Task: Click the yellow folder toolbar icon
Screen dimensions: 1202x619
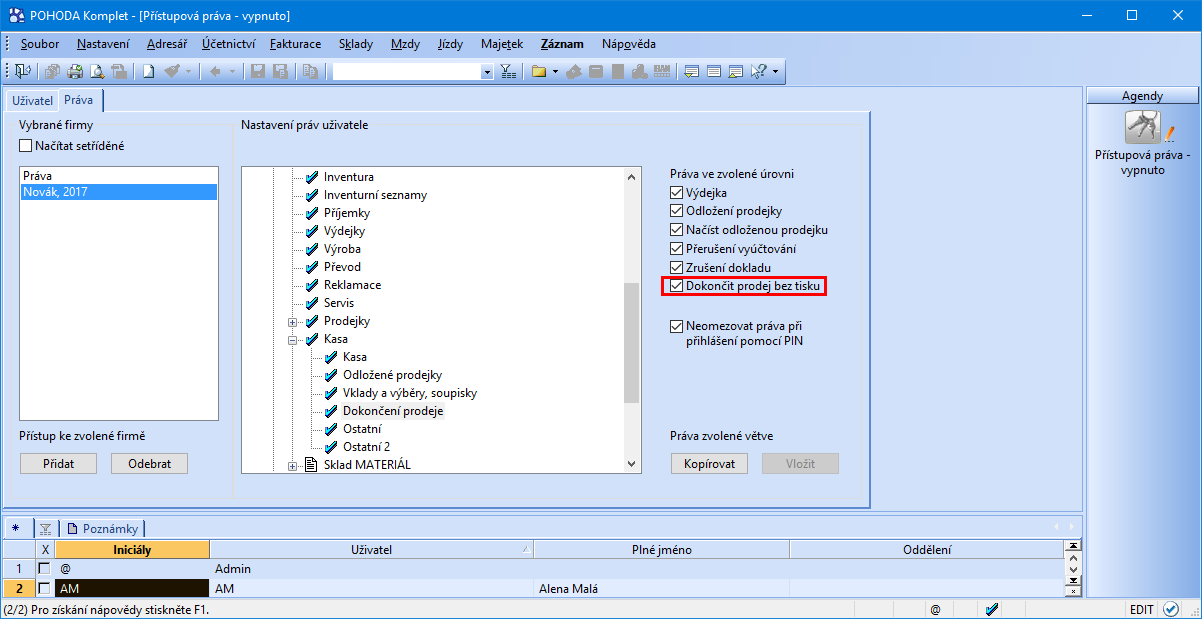Action: [538, 71]
